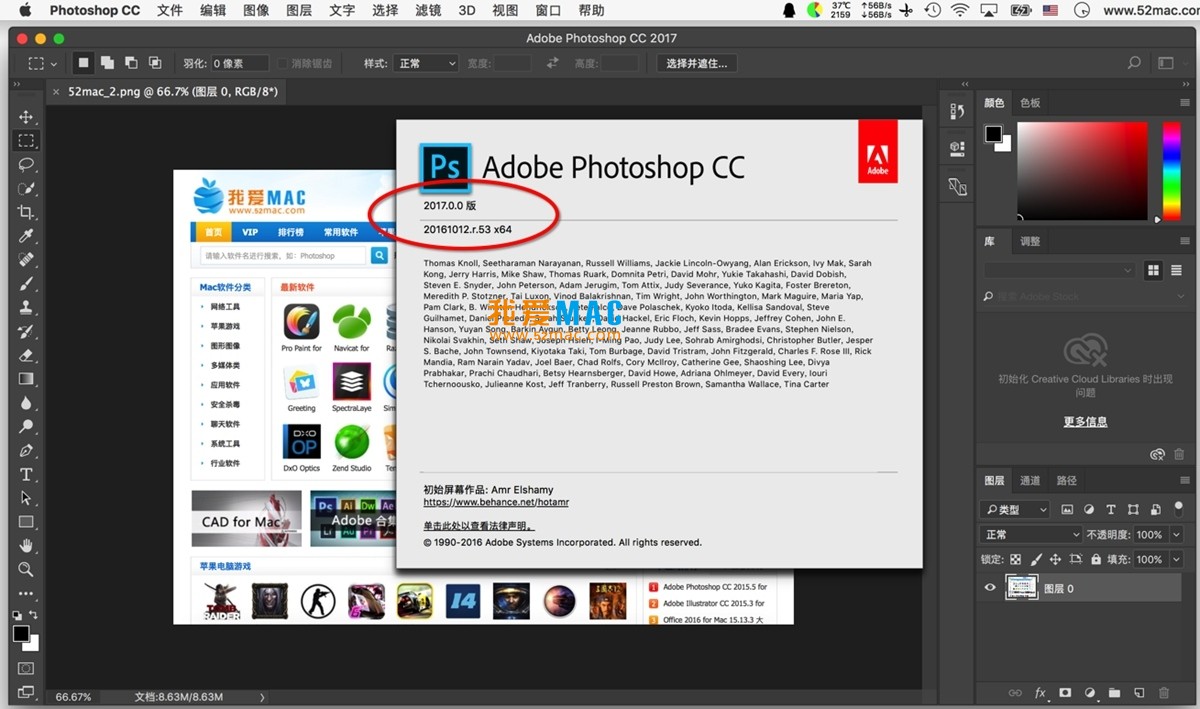Select the Eraser tool

tap(26, 355)
